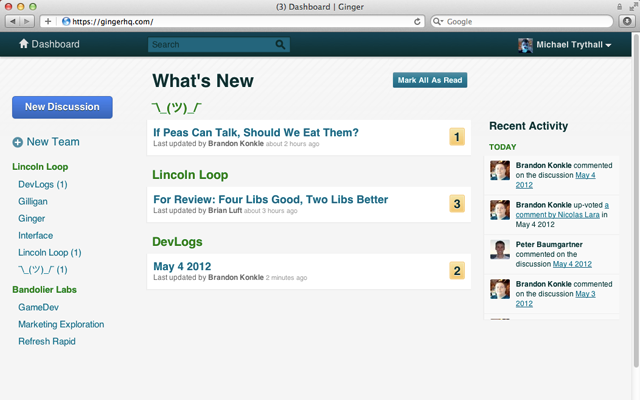The height and width of the screenshot is (400, 640).
Task: Click the reload page icon in the address bar
Action: click(417, 21)
